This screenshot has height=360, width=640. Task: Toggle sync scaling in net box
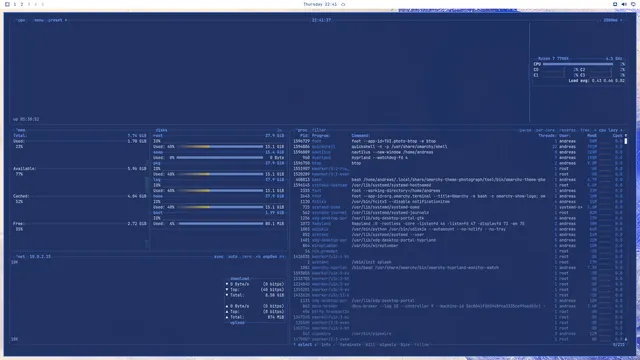pyautogui.click(x=219, y=257)
